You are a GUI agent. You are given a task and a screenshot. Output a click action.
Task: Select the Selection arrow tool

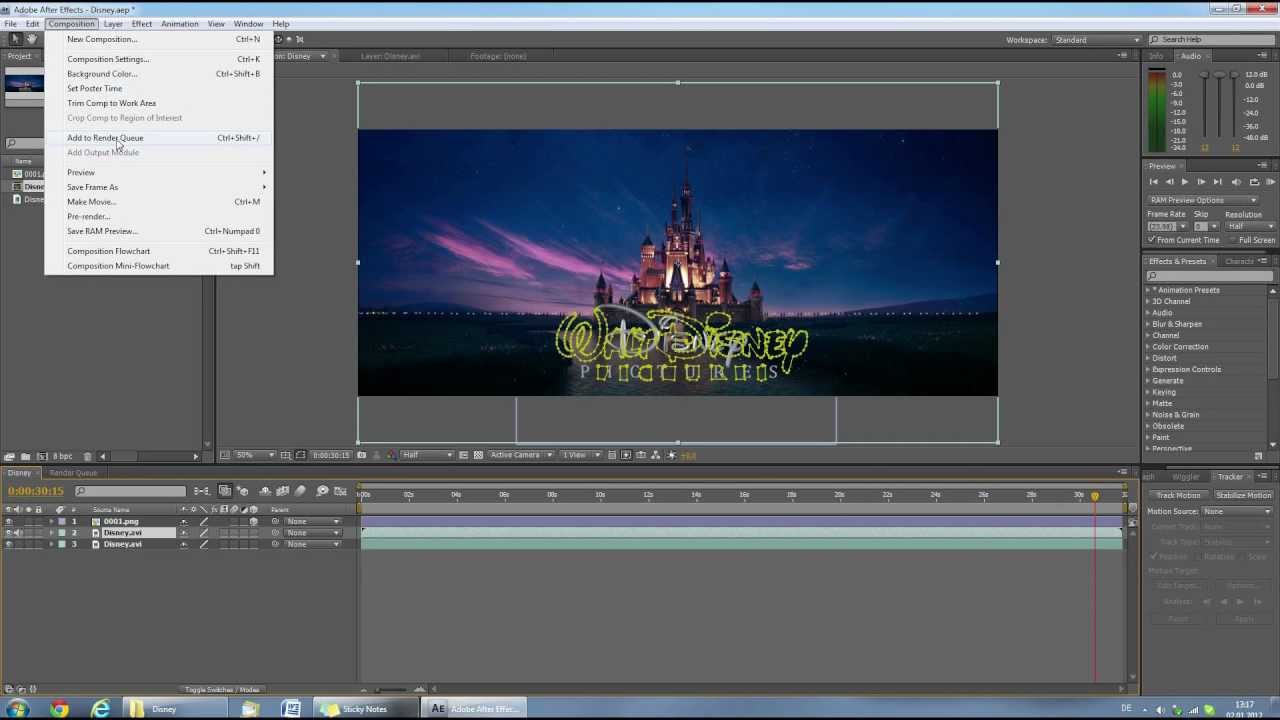[14, 39]
